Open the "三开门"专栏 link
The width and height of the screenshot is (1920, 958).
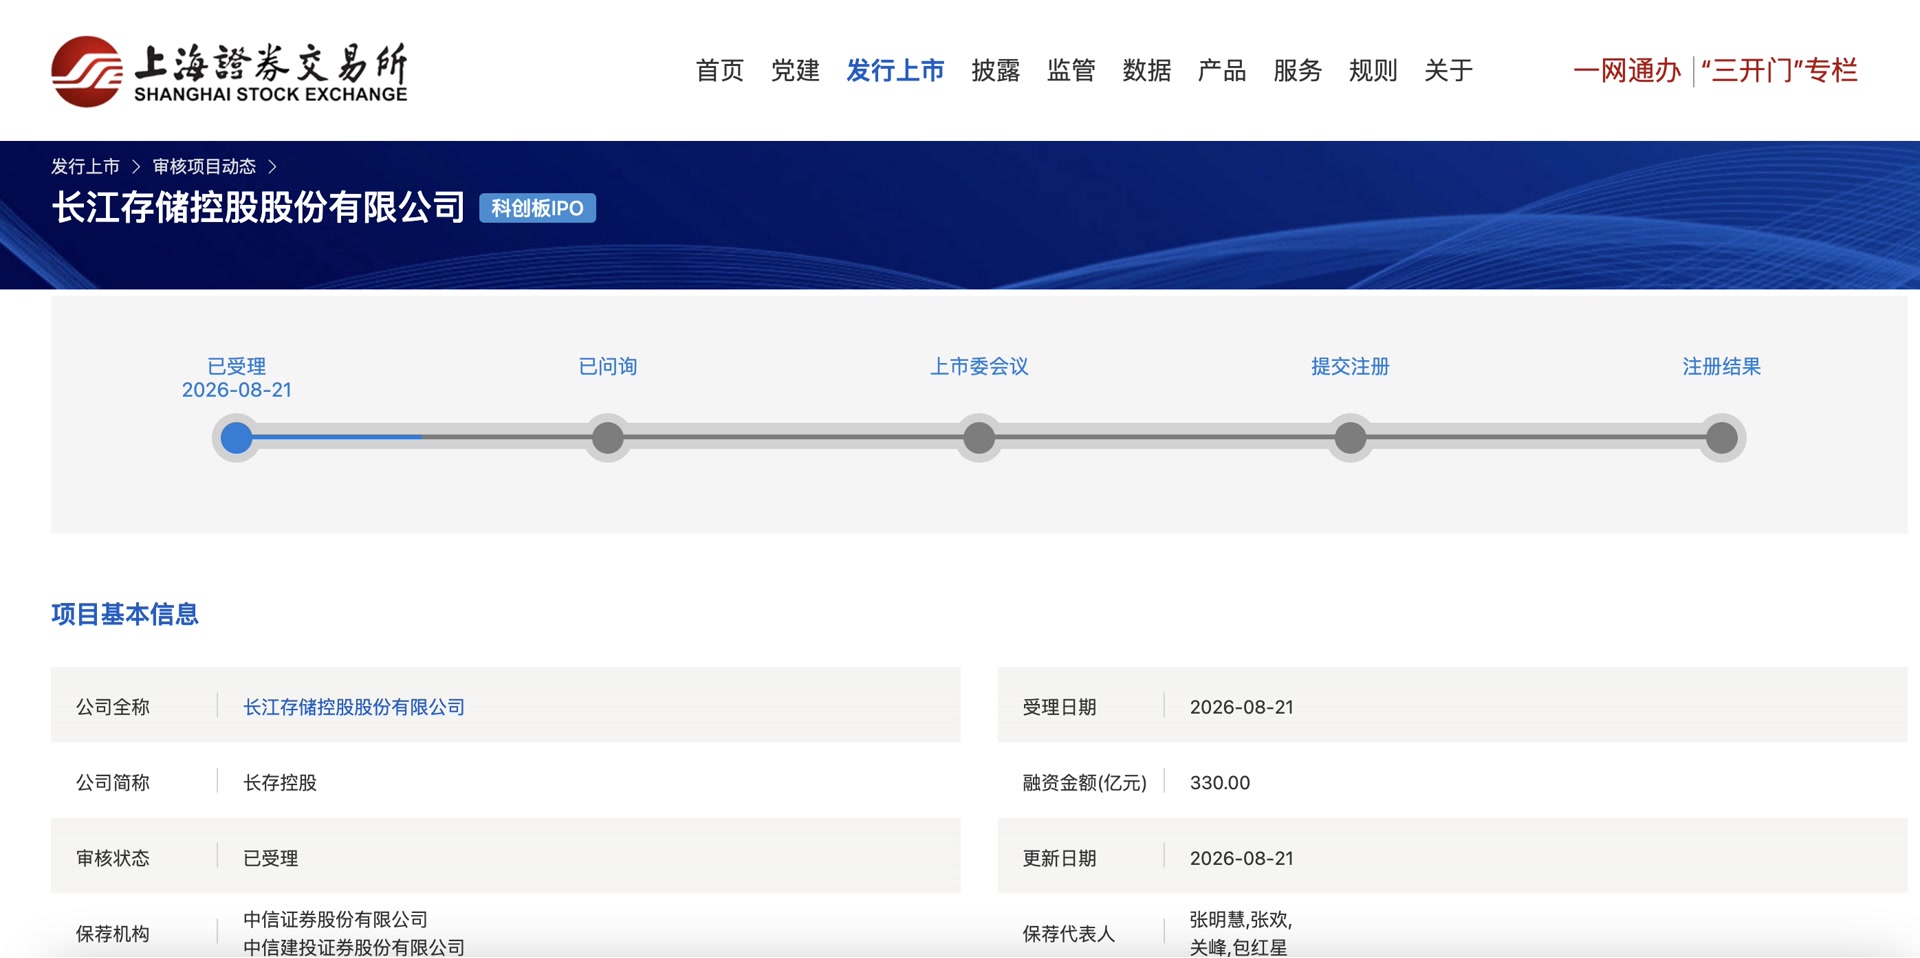pos(1779,71)
